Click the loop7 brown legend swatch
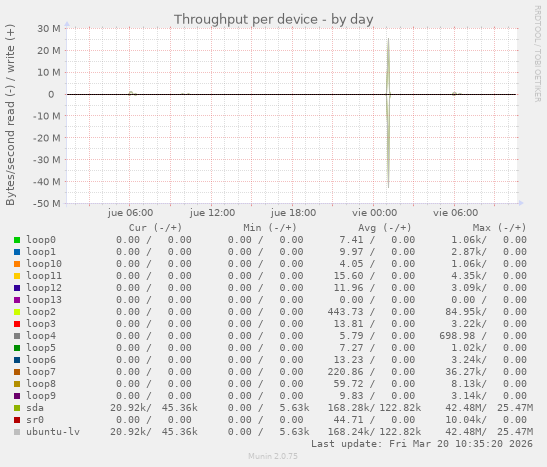 pyautogui.click(x=17, y=372)
